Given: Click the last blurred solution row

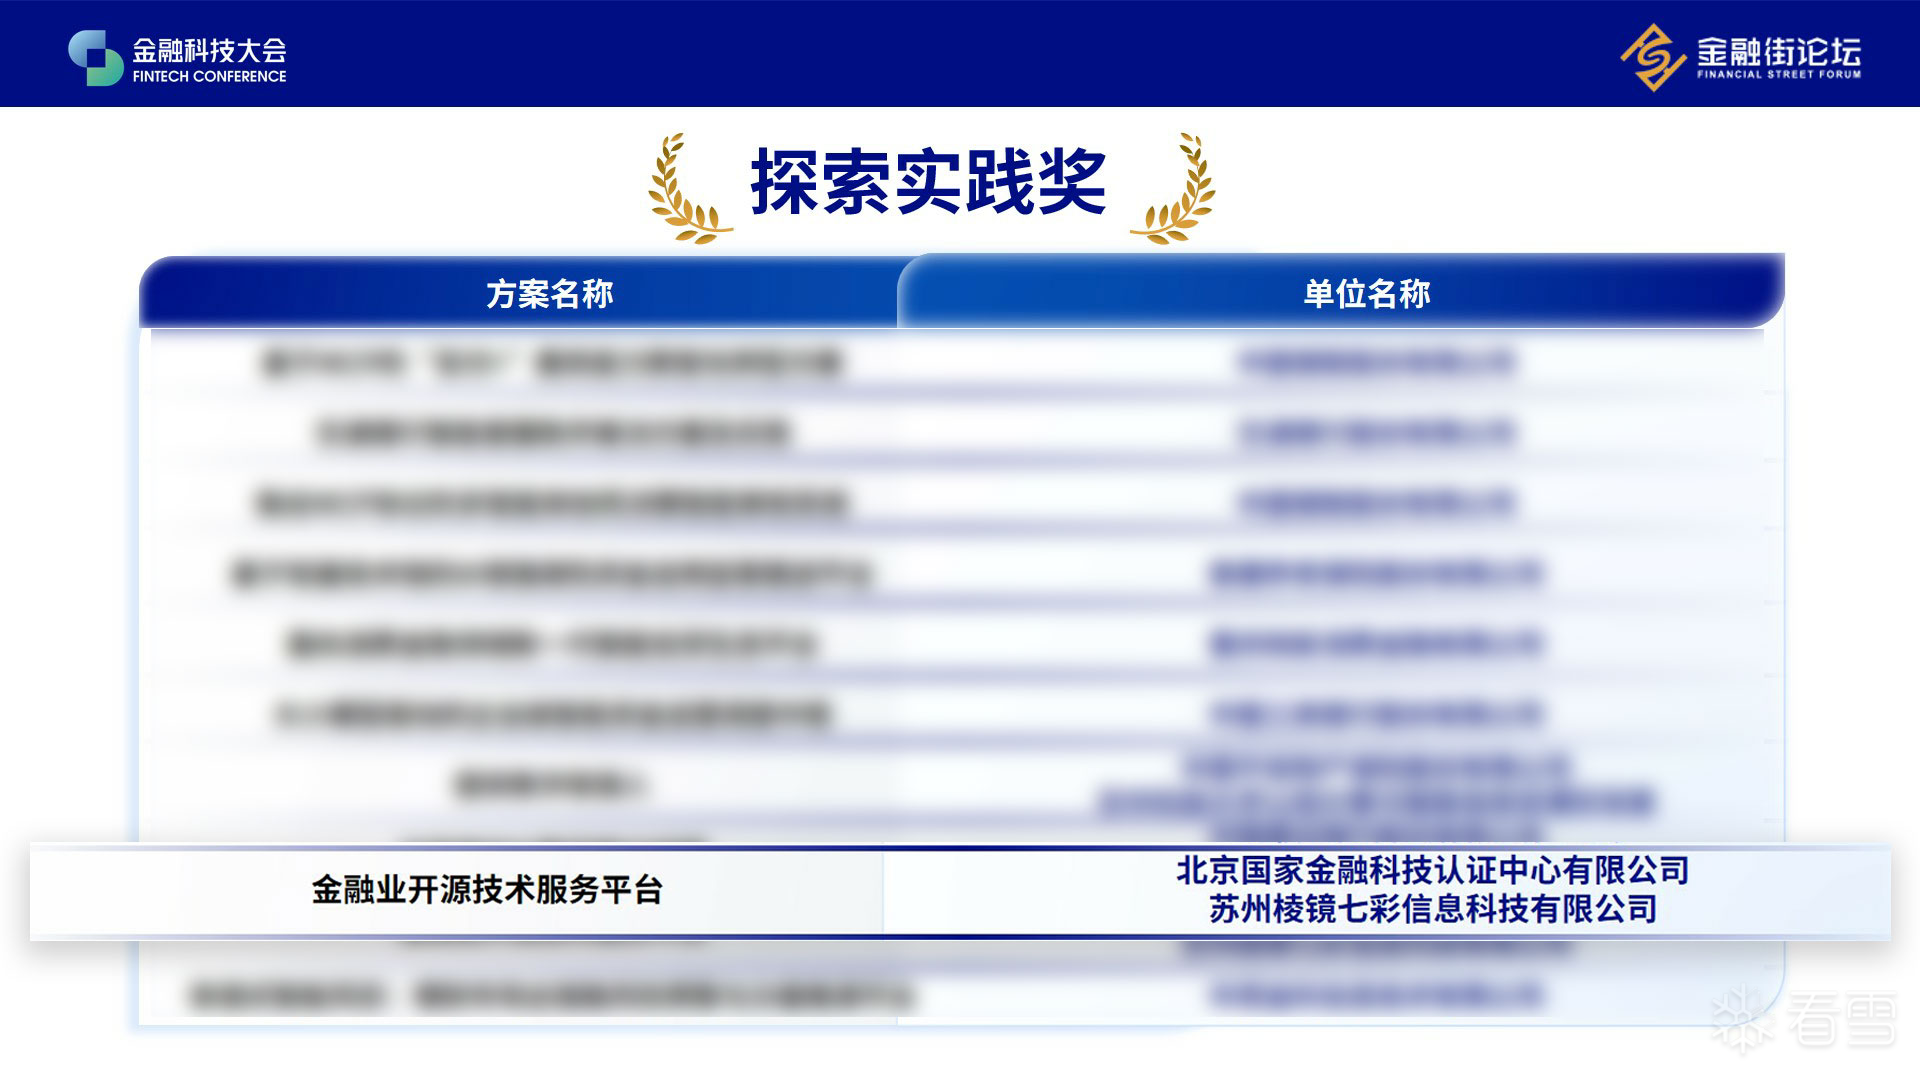Looking at the screenshot, I should tap(550, 996).
